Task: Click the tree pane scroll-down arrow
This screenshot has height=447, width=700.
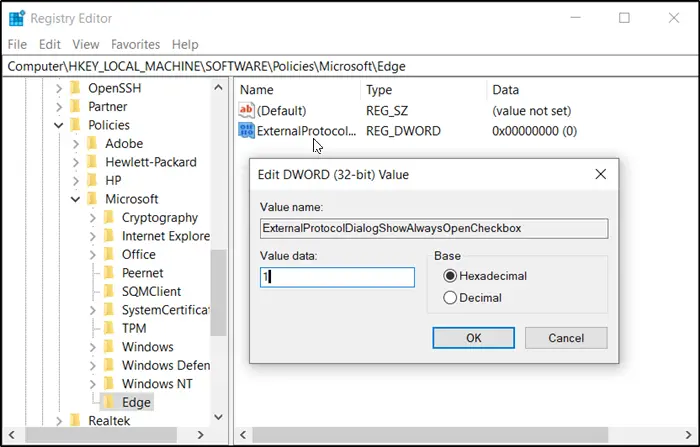Action: point(218,417)
